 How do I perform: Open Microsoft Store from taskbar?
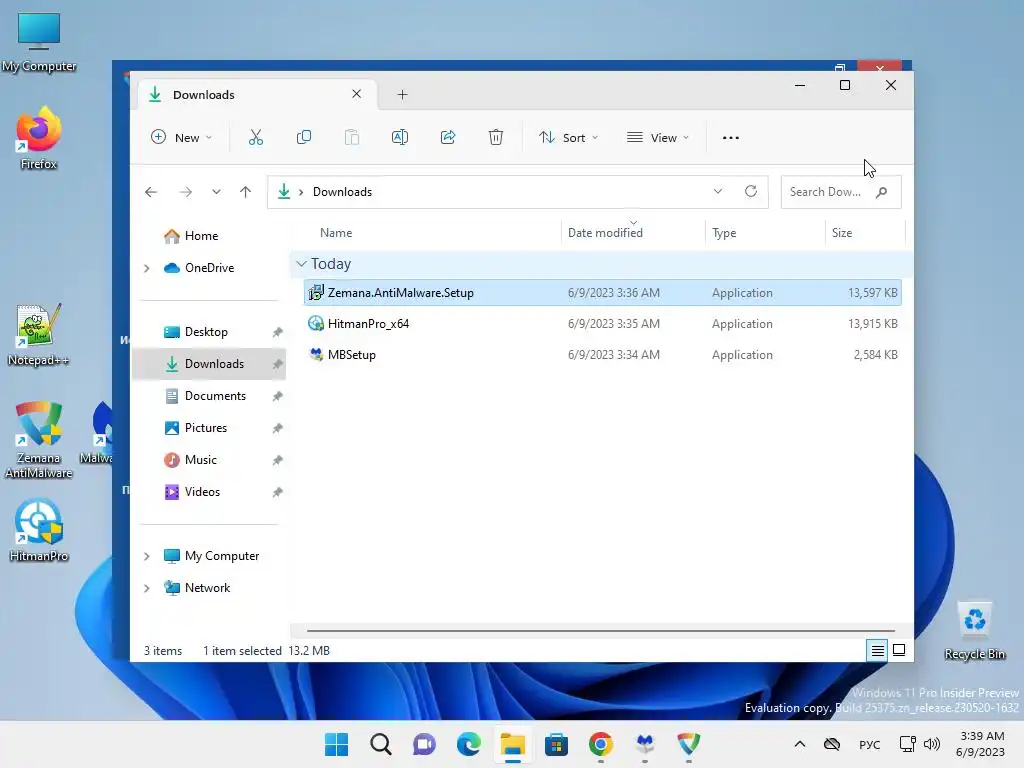point(556,744)
